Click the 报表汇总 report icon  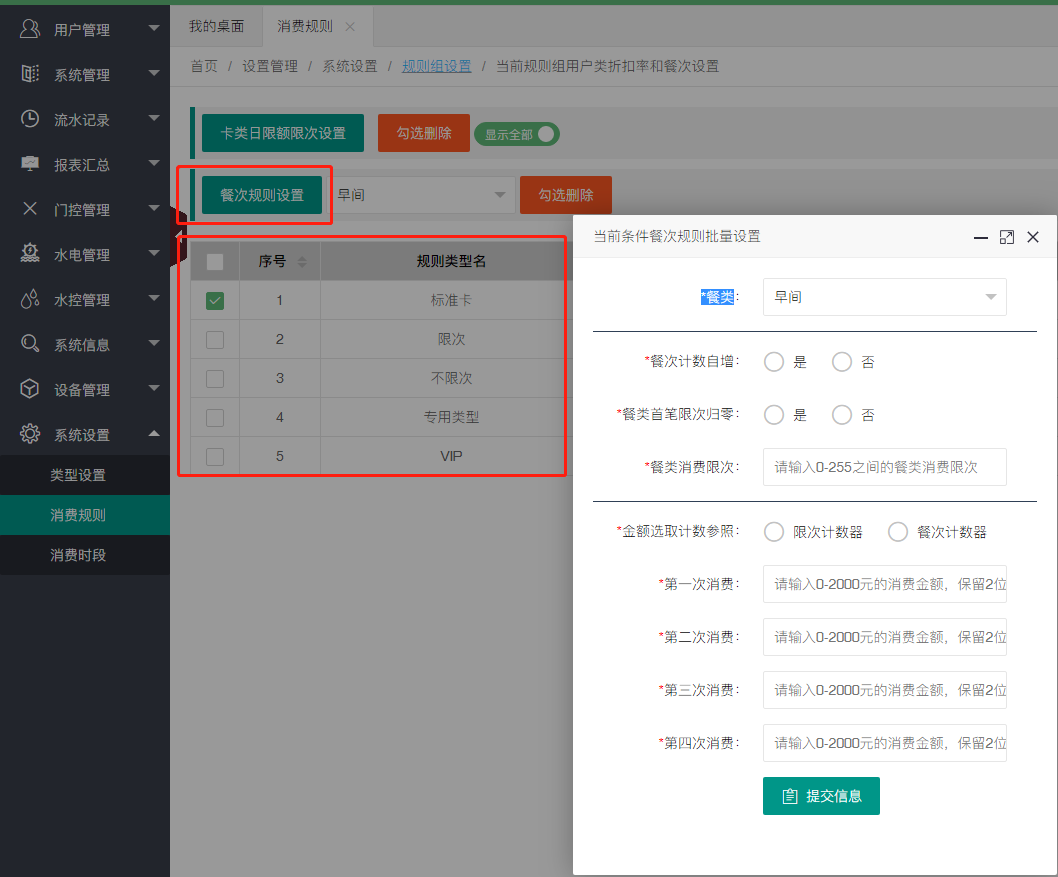(x=28, y=164)
